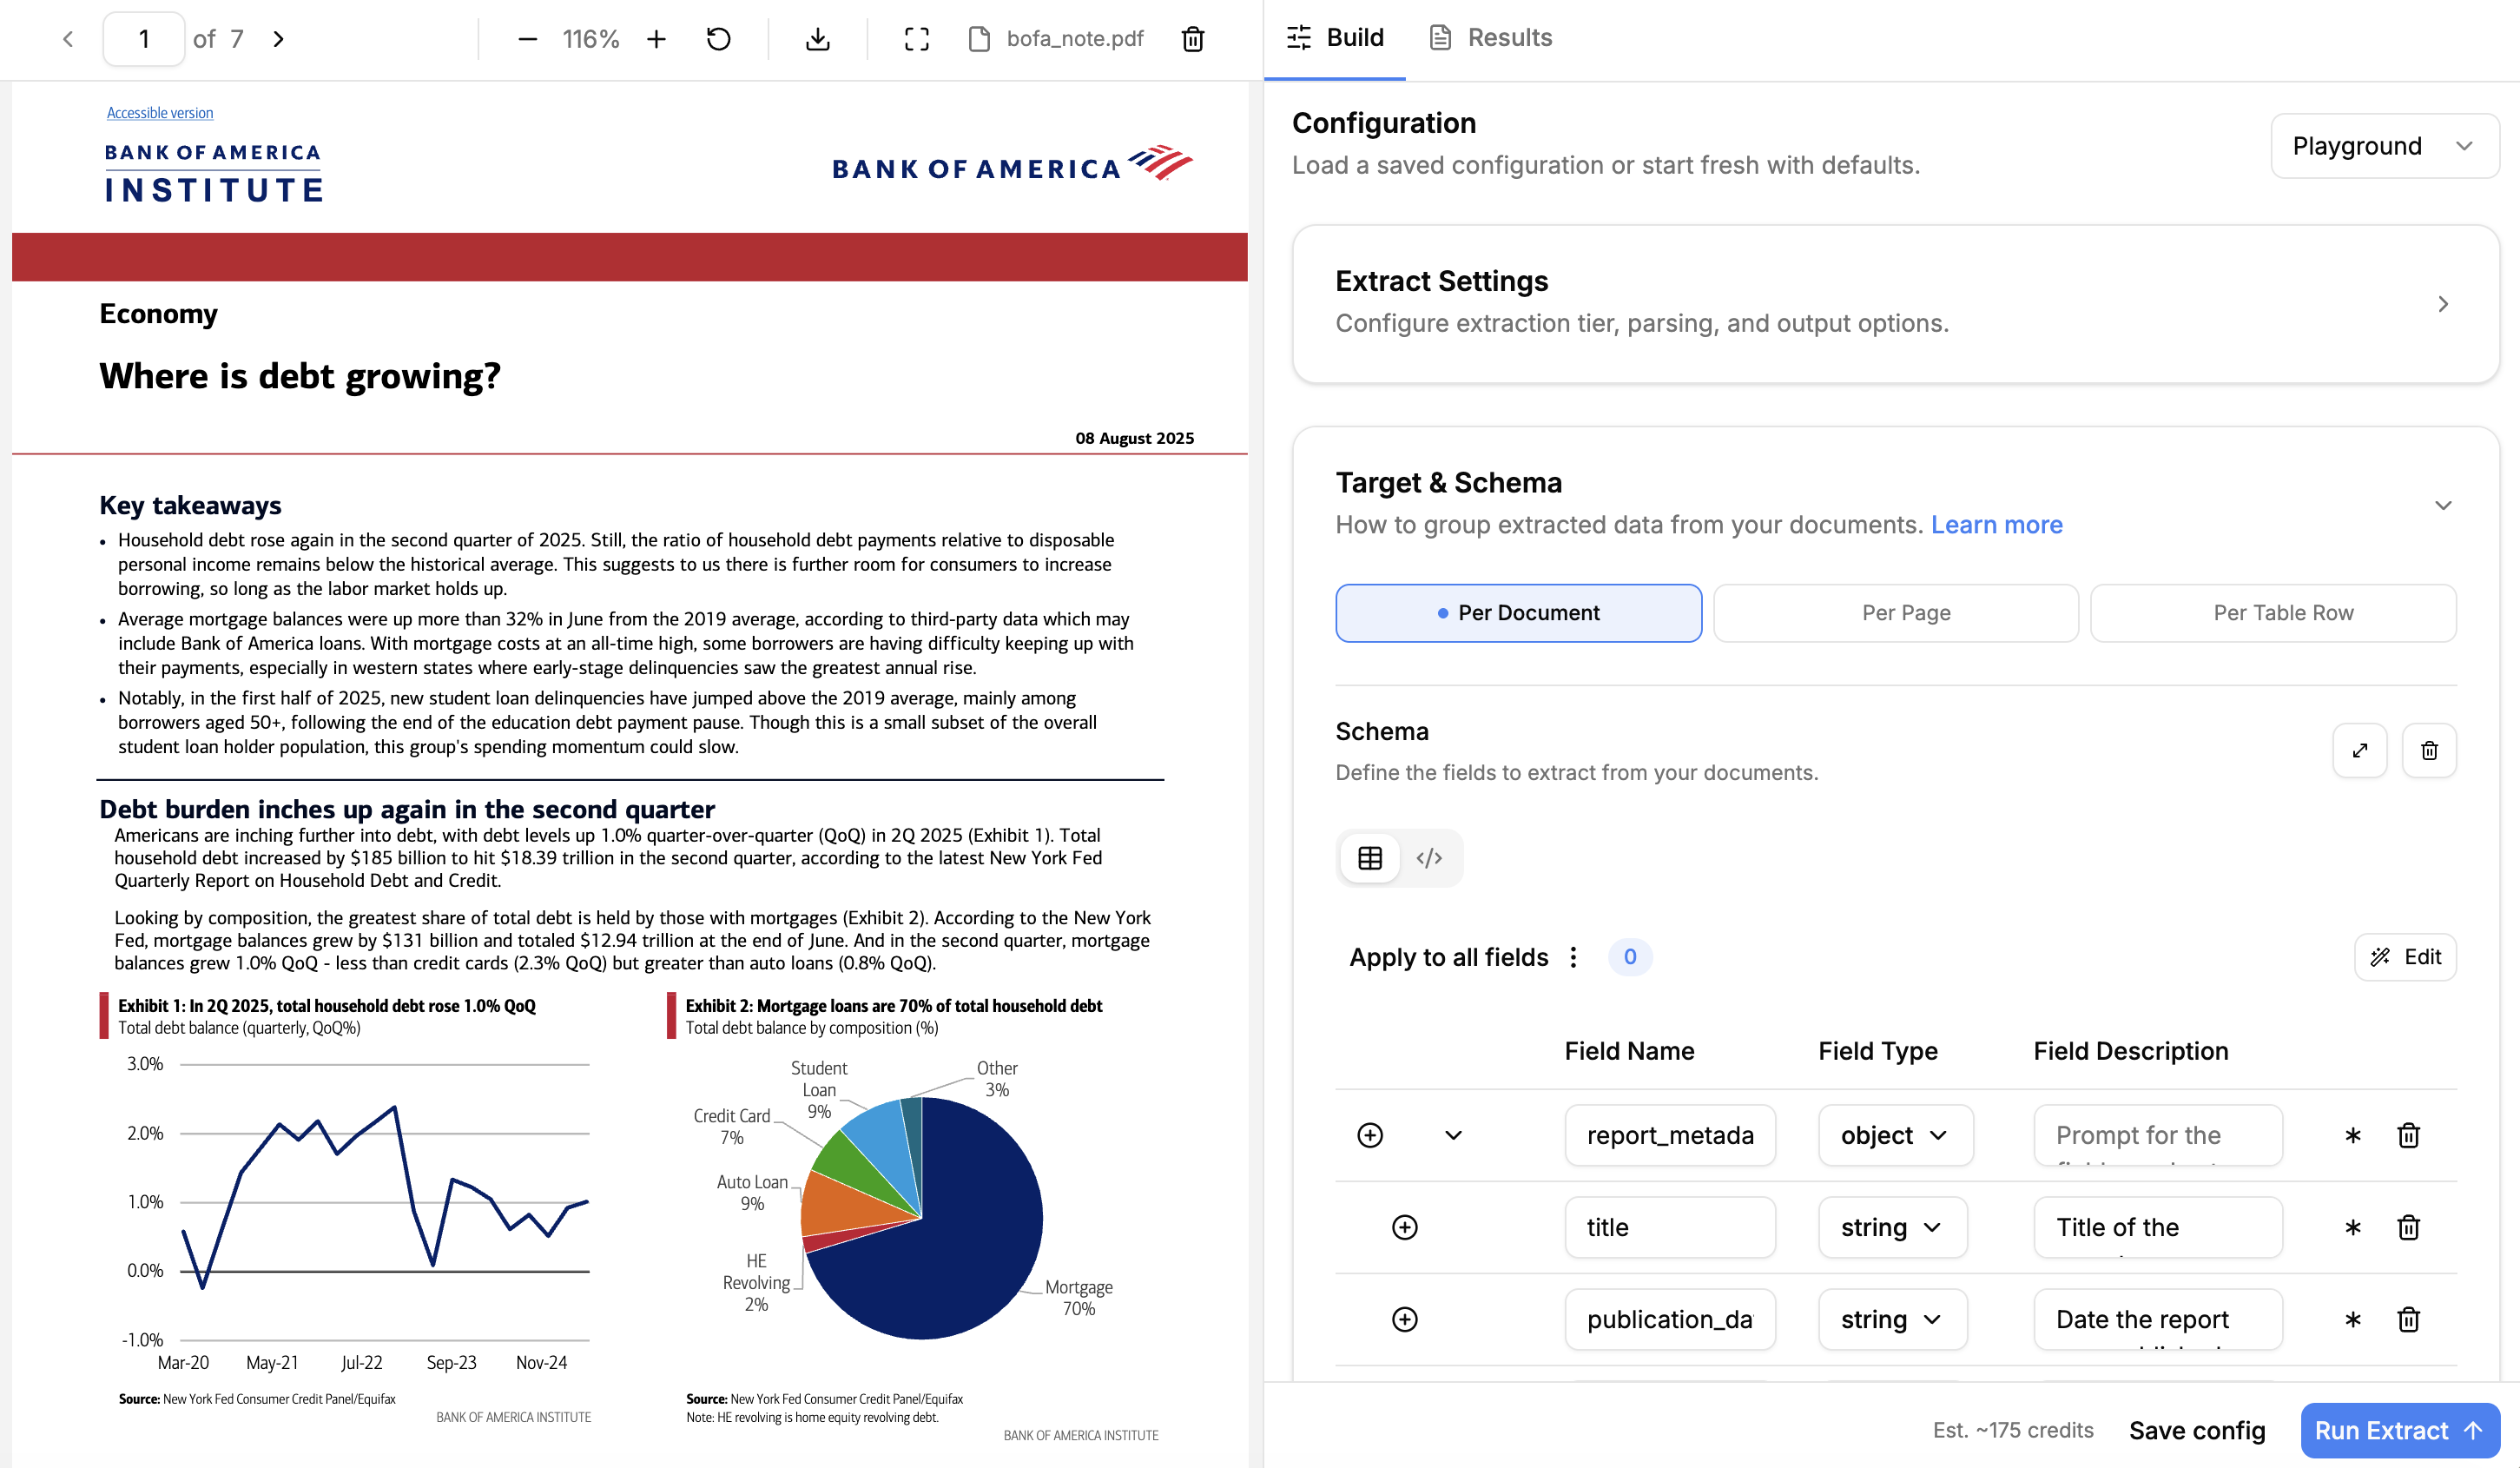The height and width of the screenshot is (1468, 2520).
Task: Click the page number input field
Action: pos(143,39)
